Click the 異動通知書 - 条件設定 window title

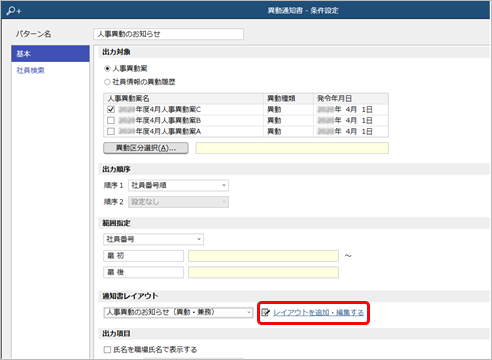[303, 11]
